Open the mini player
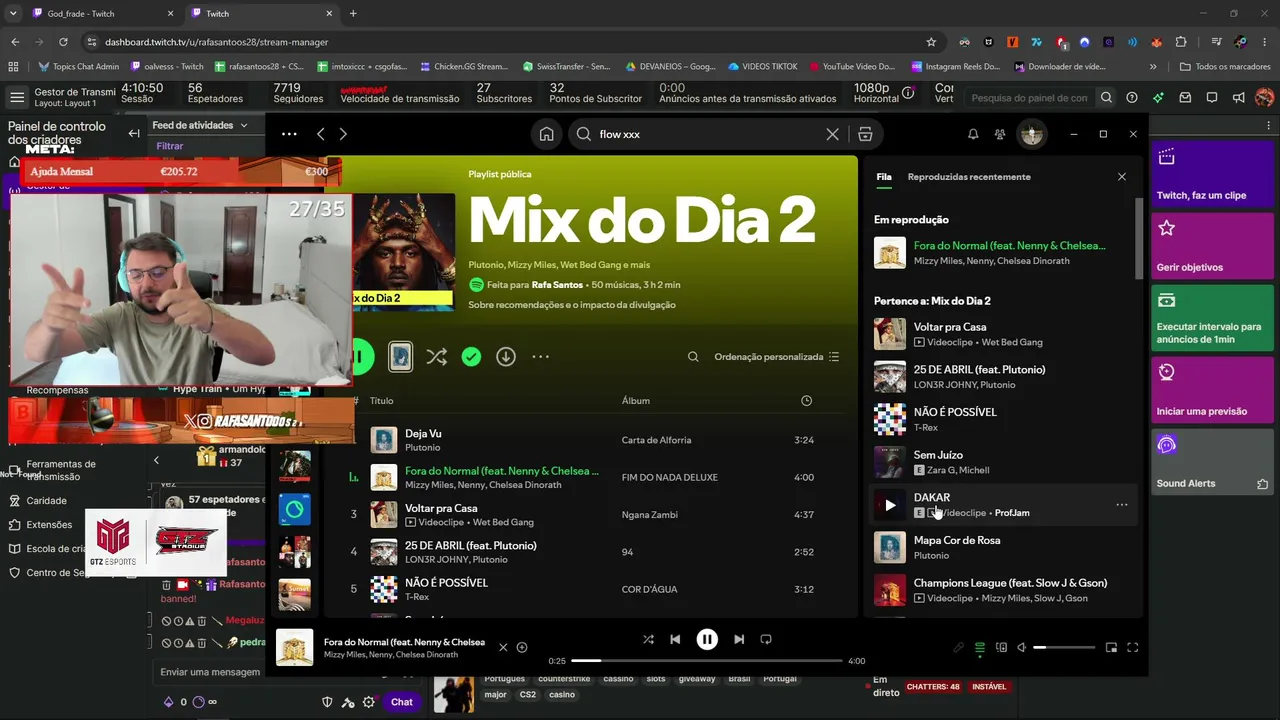 click(x=1111, y=648)
